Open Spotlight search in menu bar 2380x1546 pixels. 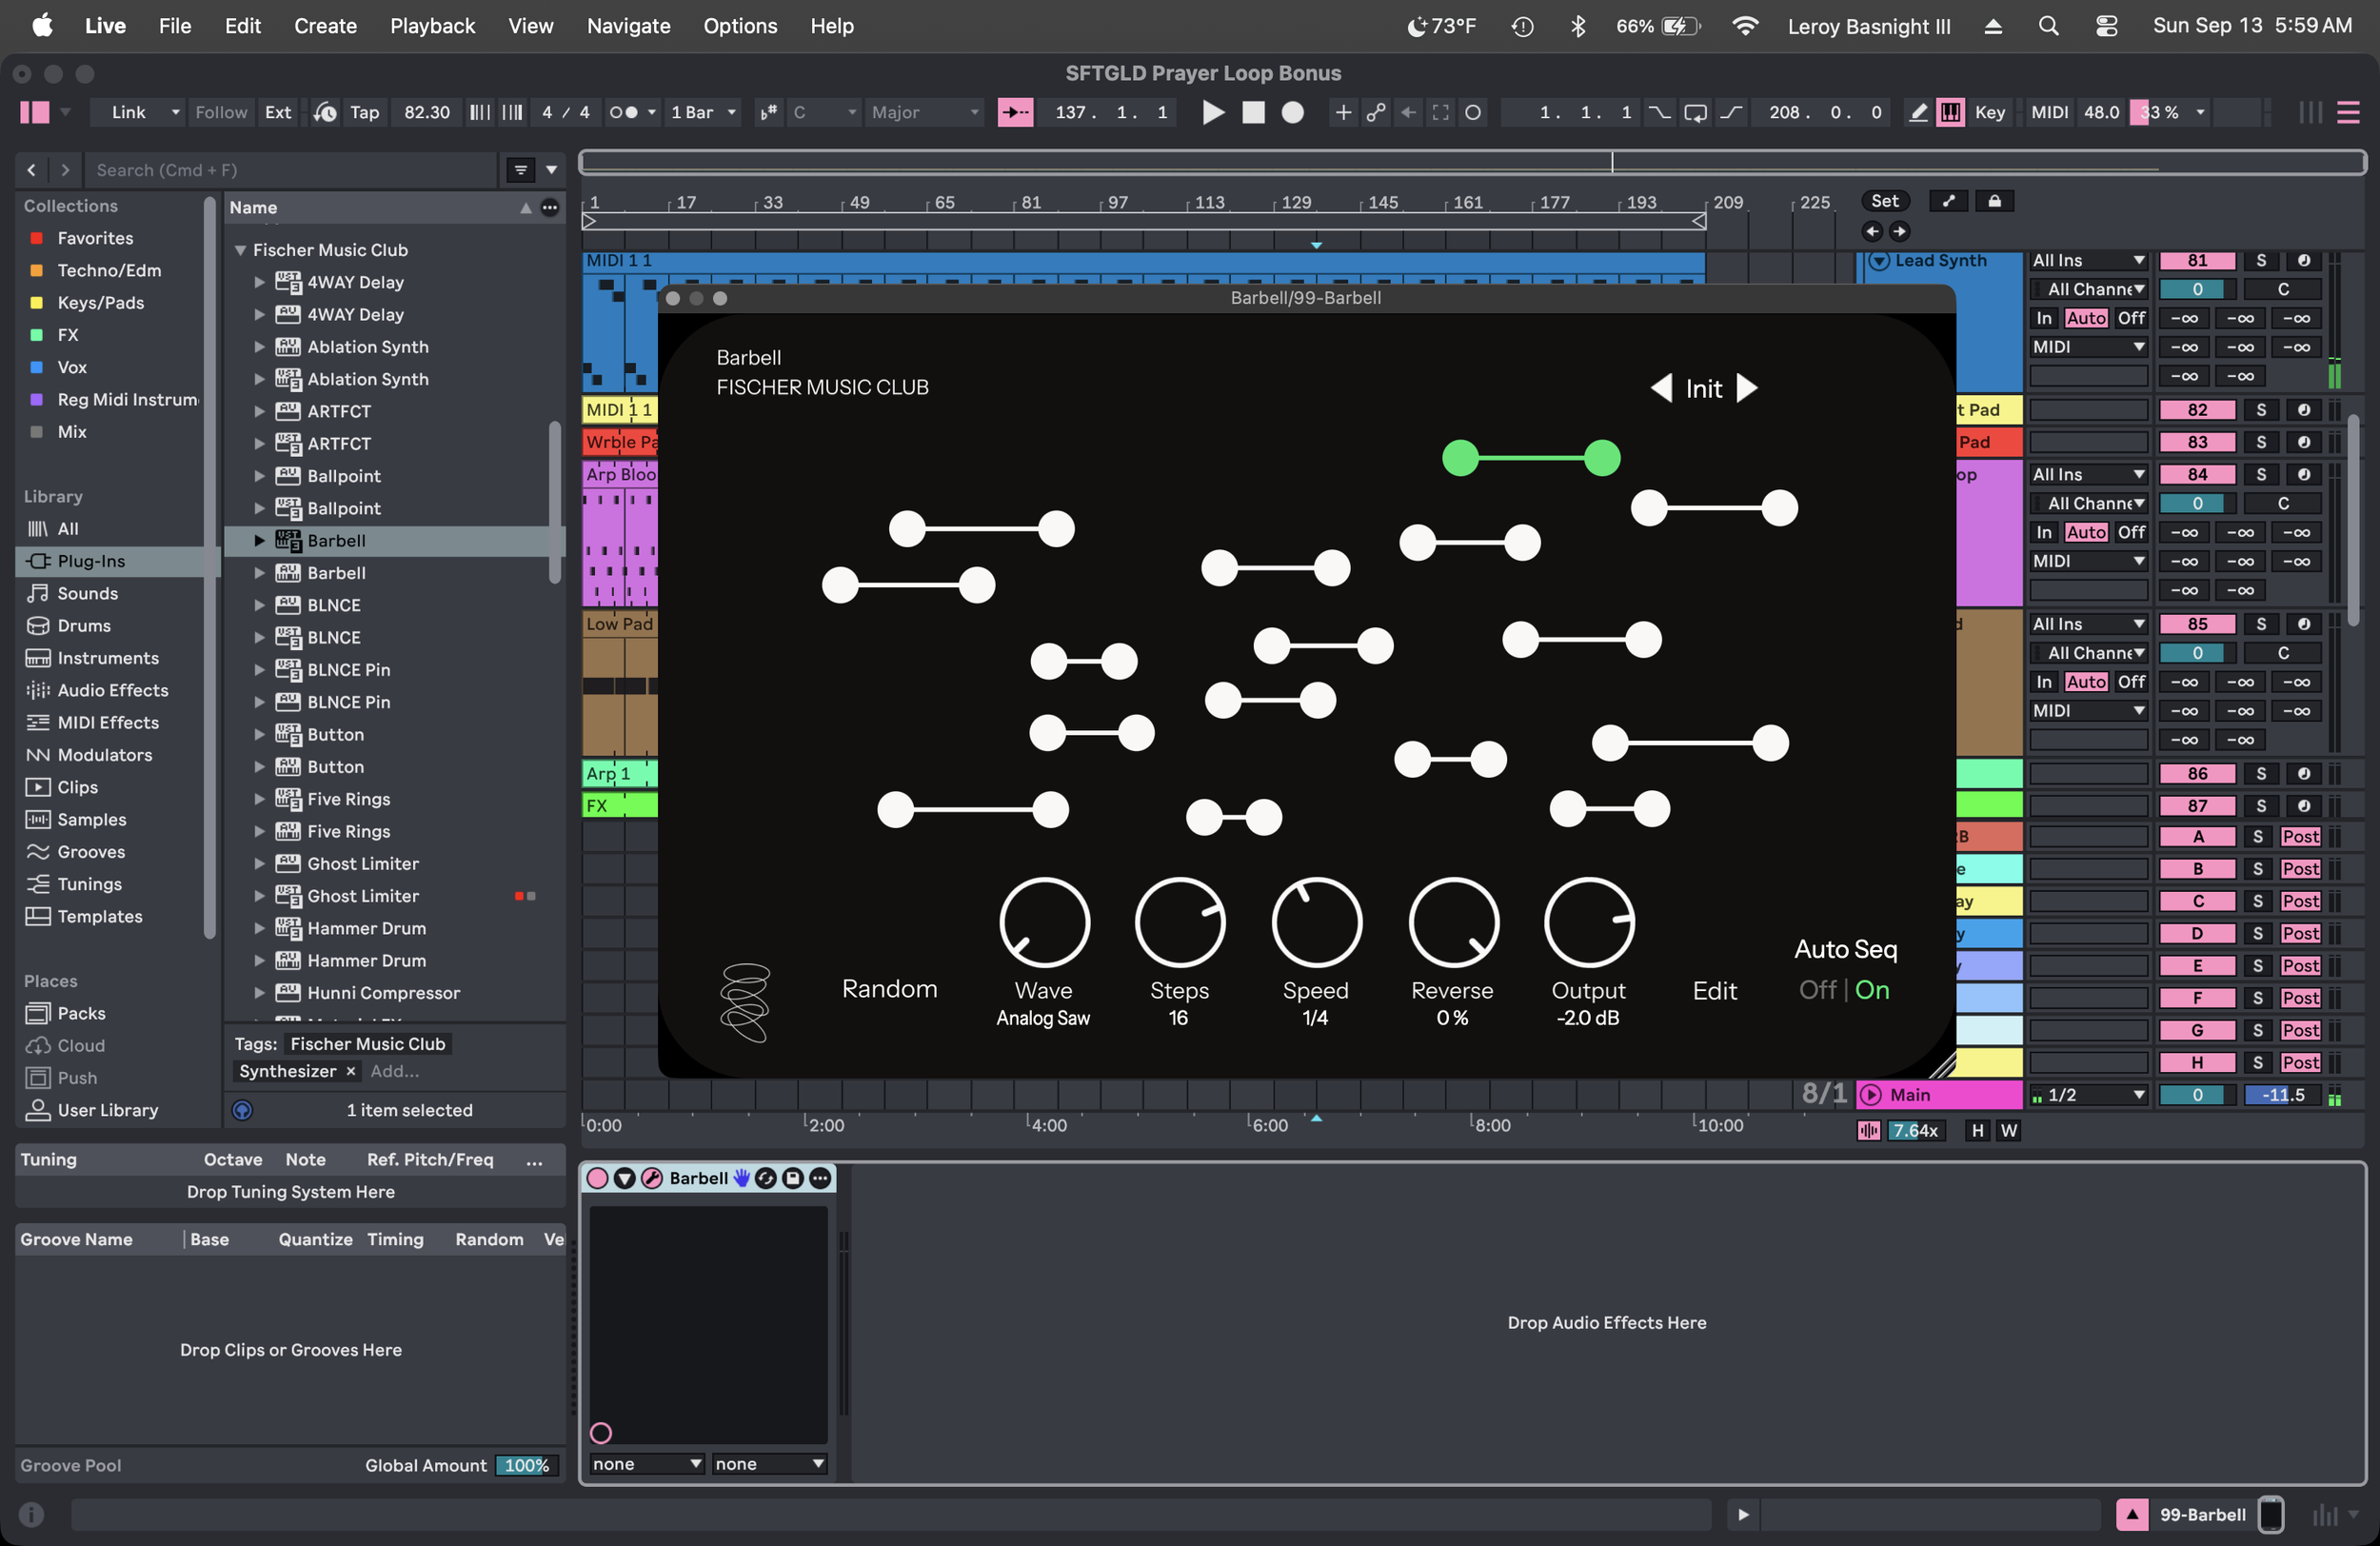2048,26
